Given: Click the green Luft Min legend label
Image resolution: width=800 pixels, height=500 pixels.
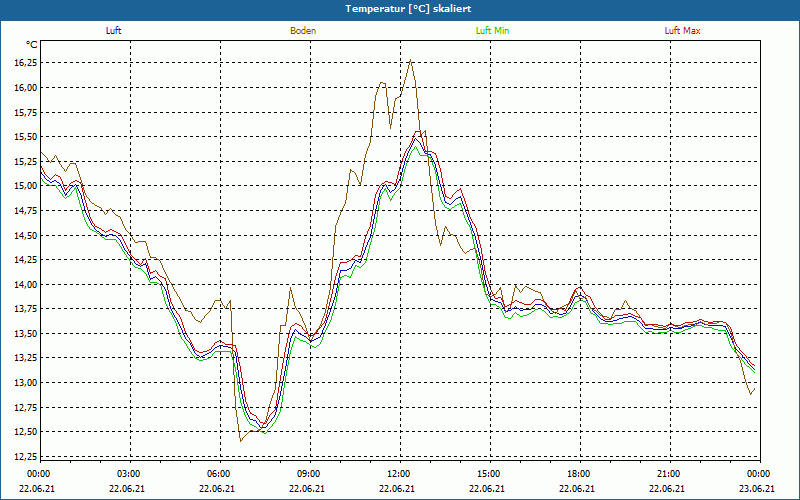Looking at the screenshot, I should pyautogui.click(x=492, y=31).
